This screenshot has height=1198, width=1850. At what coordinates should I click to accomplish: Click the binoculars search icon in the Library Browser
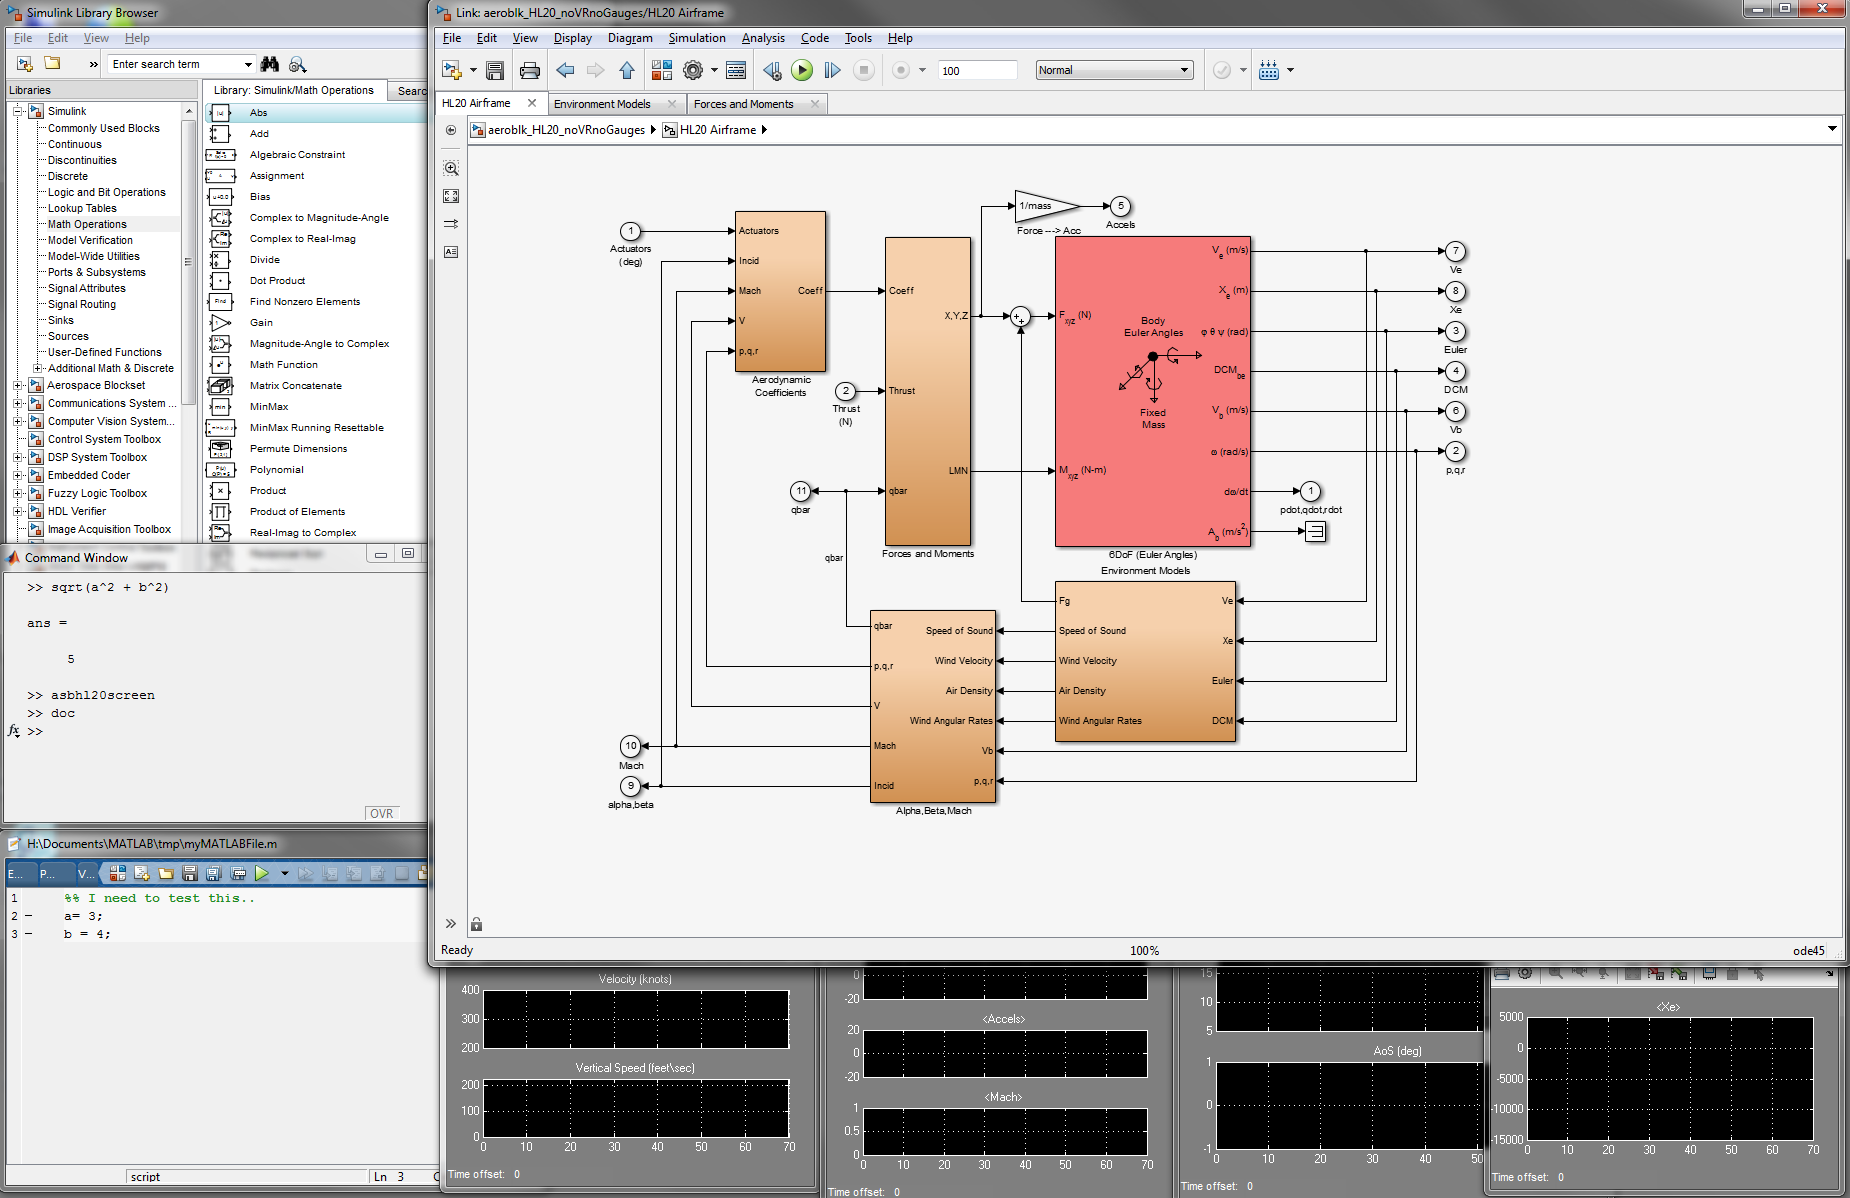pos(270,64)
